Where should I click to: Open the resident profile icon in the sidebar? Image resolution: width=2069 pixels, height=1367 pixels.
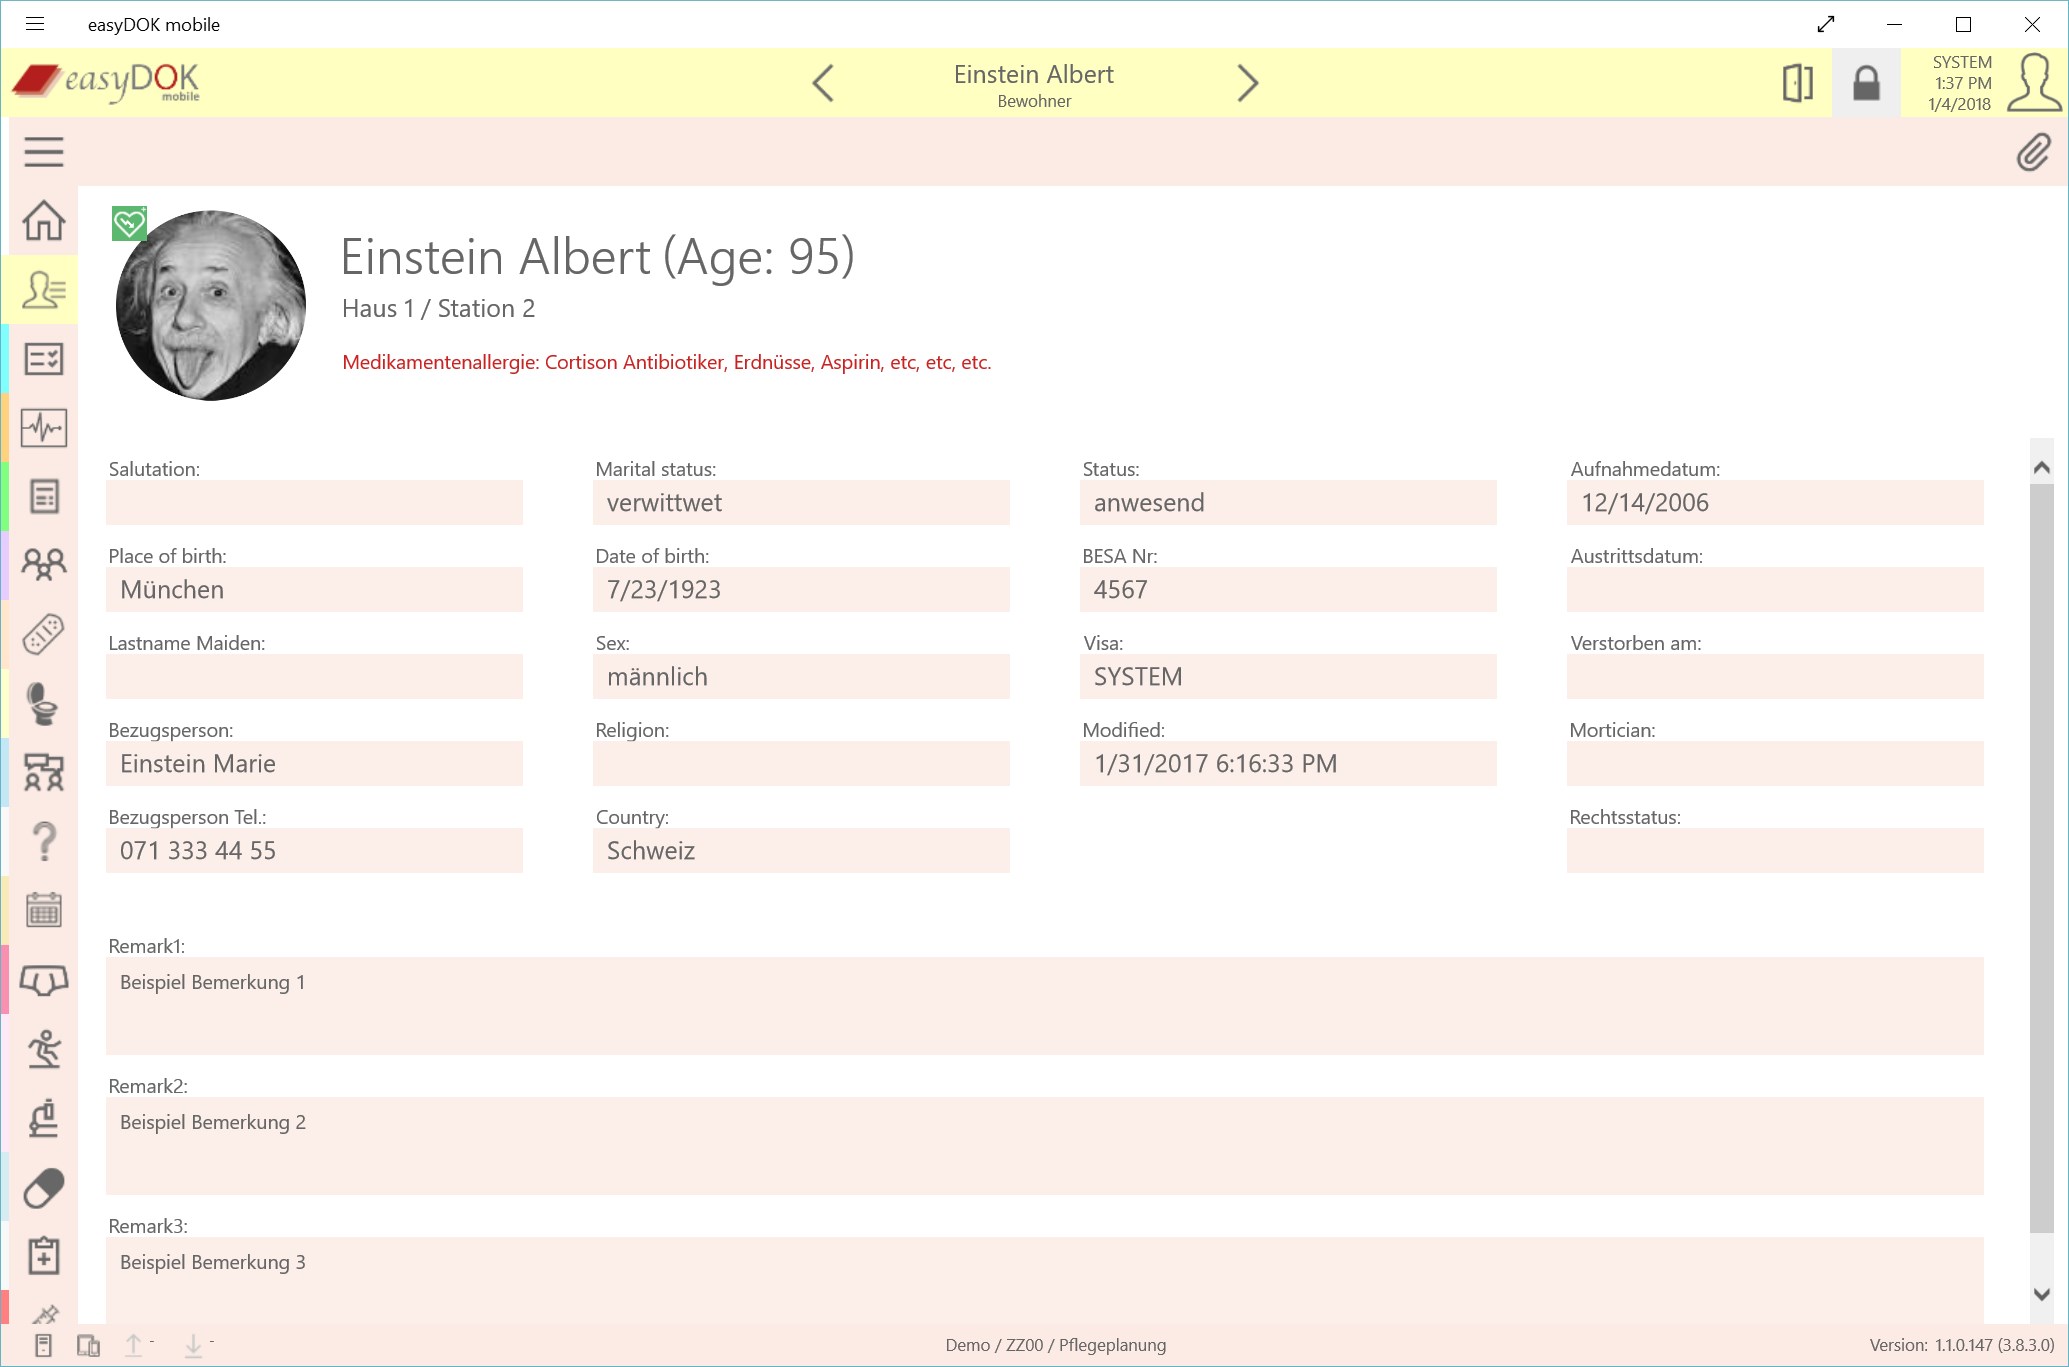(43, 289)
